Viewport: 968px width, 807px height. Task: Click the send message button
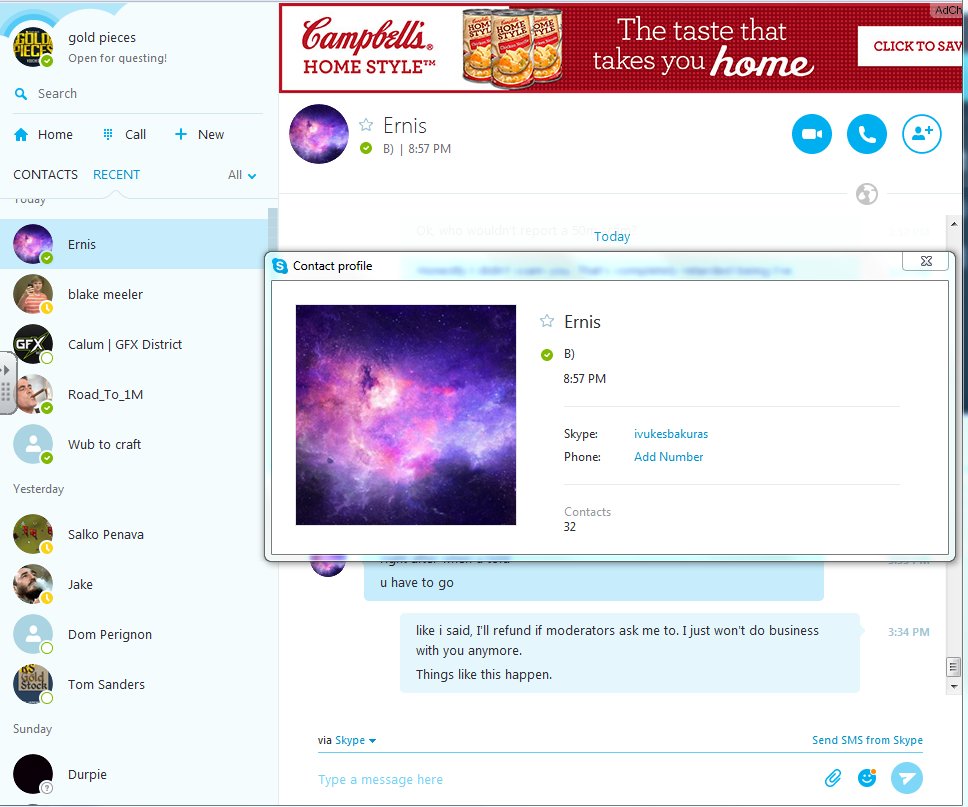click(x=907, y=778)
